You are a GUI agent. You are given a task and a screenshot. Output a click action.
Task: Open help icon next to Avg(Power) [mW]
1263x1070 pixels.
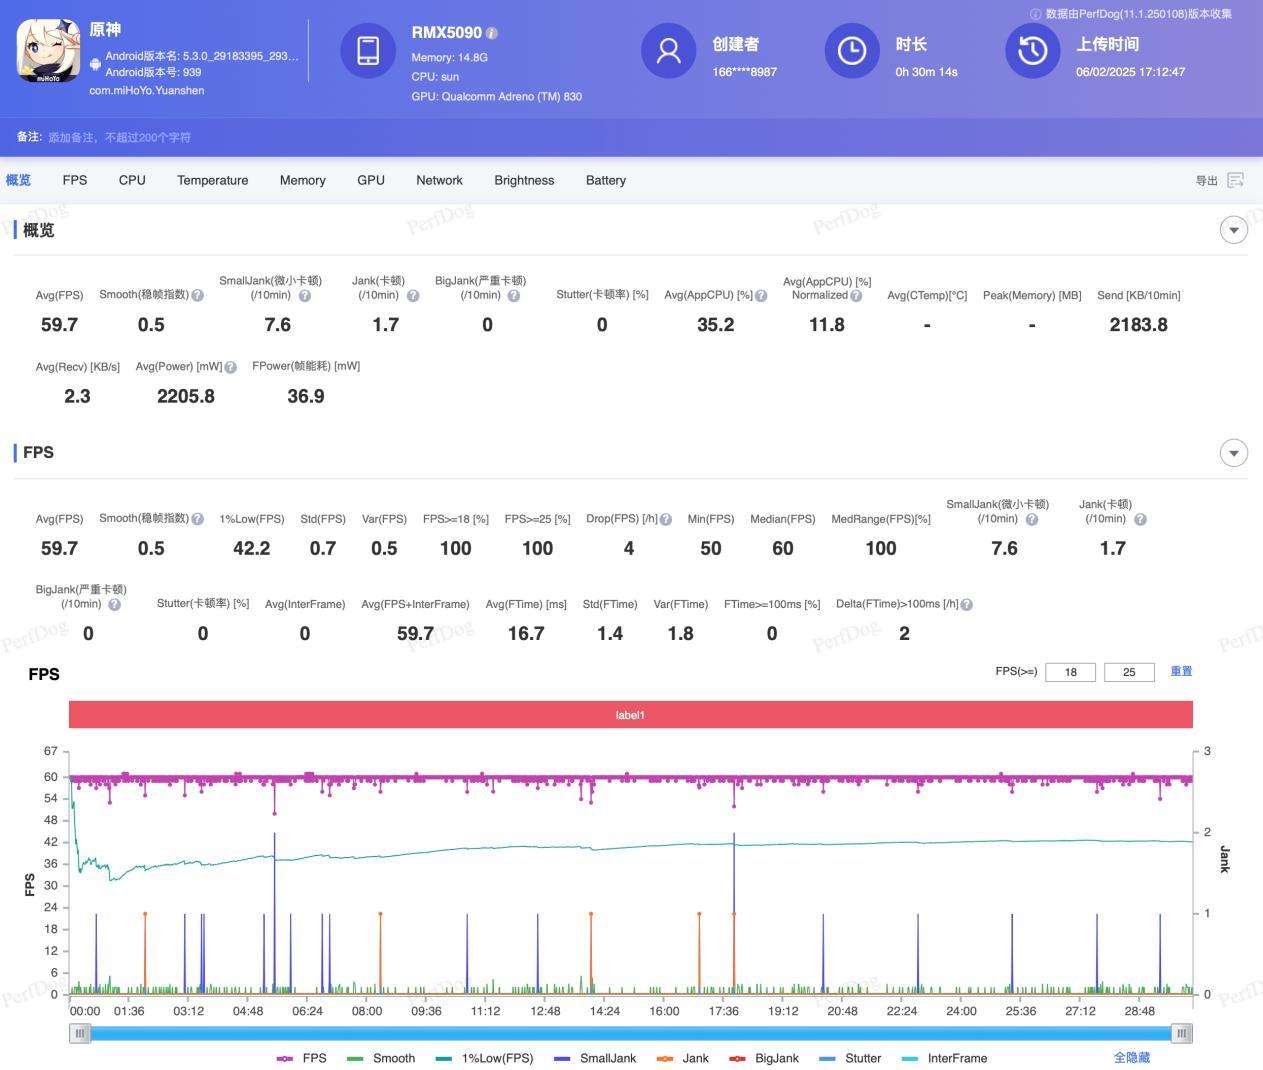[231, 367]
